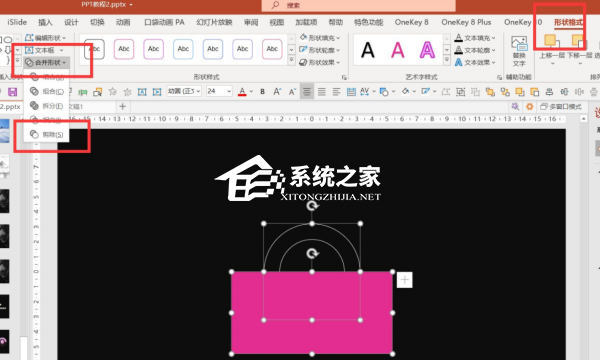Image resolution: width=600 pixels, height=360 pixels.
Task: Click the send backward icon in quick toolbar
Action: [535, 92]
